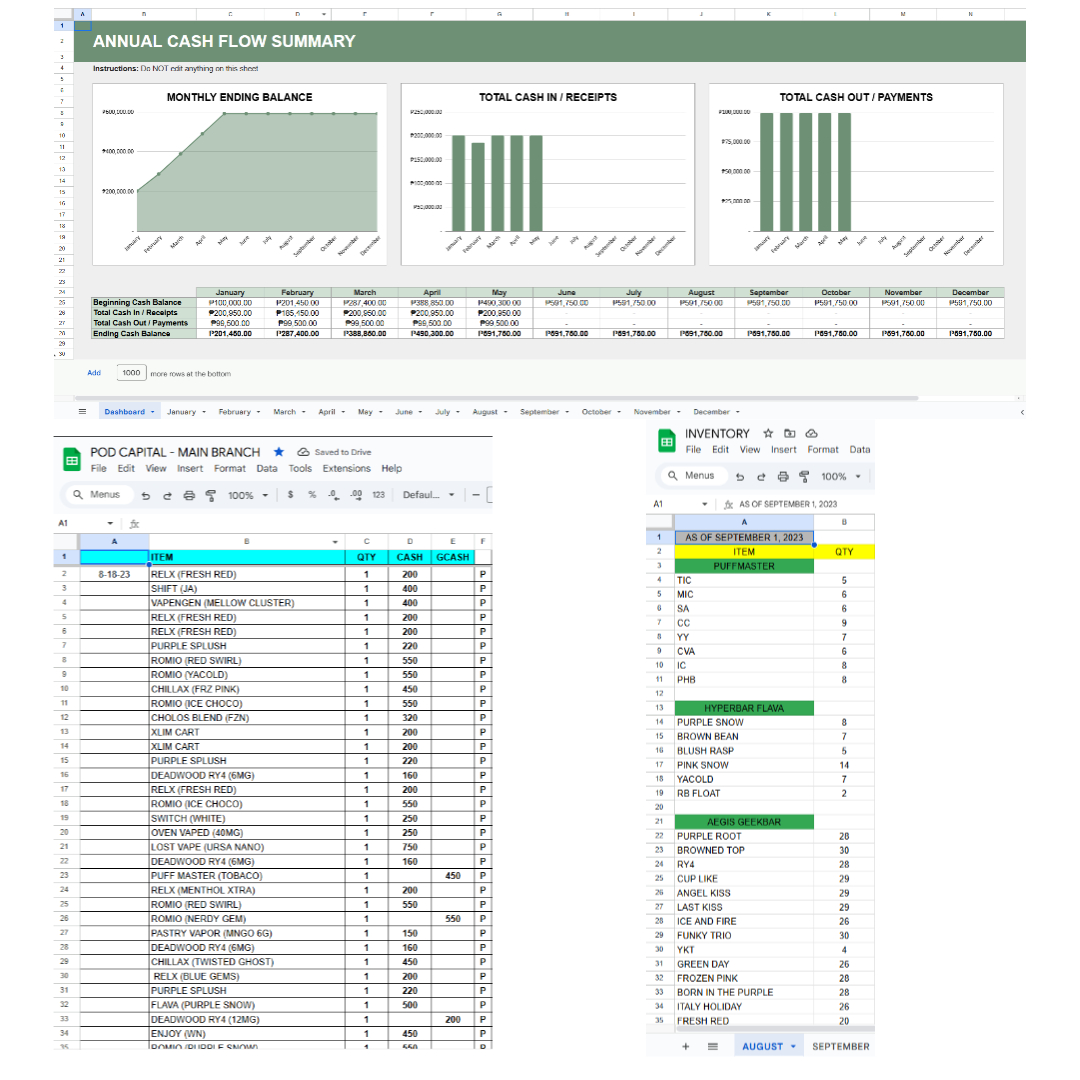Open the File menu in POD CAPITAL
1080x1080 pixels.
[98, 468]
